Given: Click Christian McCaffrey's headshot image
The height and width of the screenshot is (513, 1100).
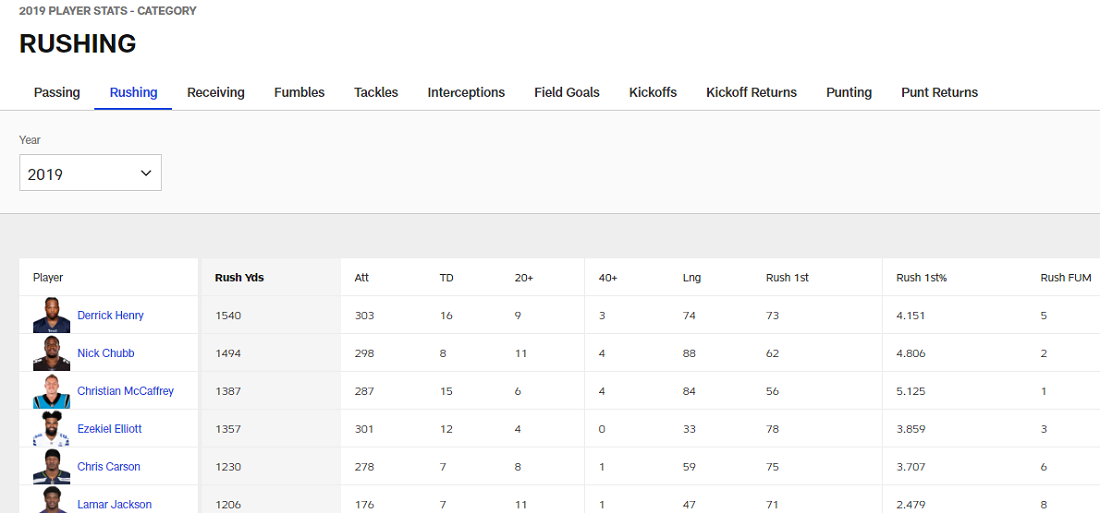Looking at the screenshot, I should [x=51, y=391].
